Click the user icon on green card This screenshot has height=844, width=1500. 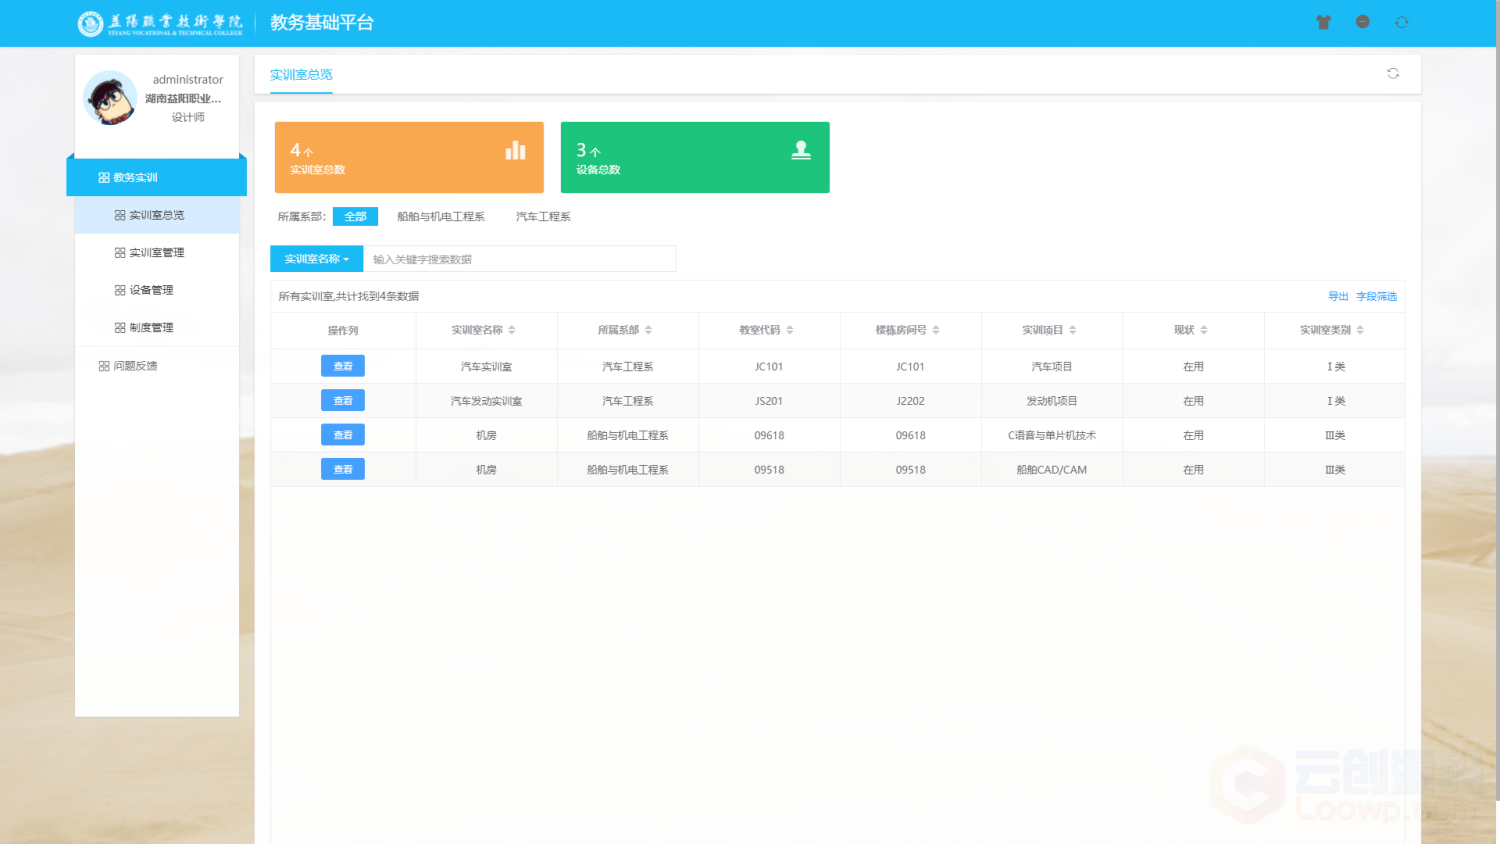point(801,150)
